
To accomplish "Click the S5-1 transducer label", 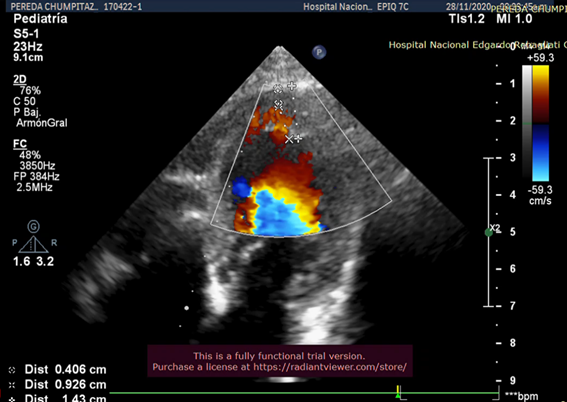I will tap(26, 34).
